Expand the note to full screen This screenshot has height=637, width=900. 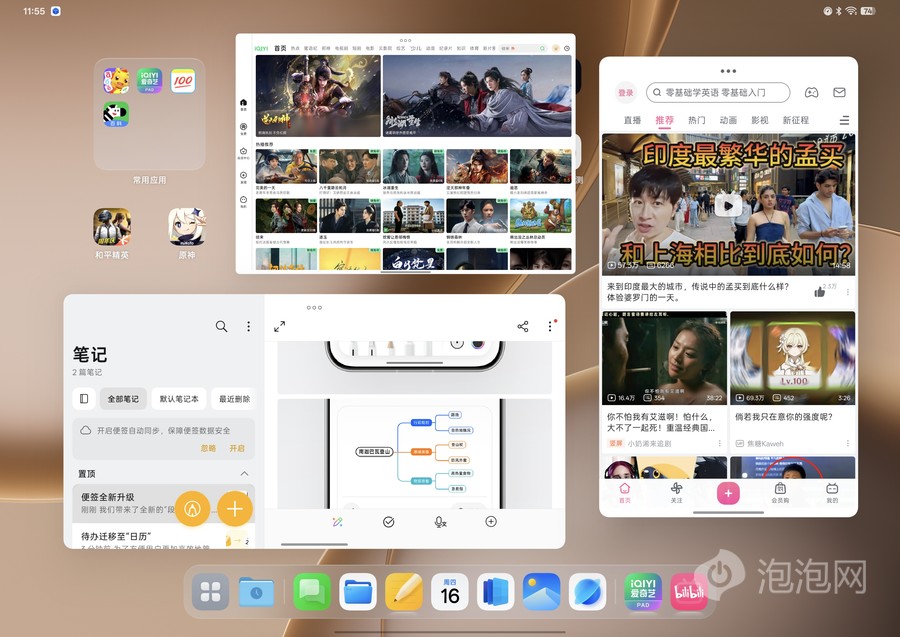pos(280,326)
